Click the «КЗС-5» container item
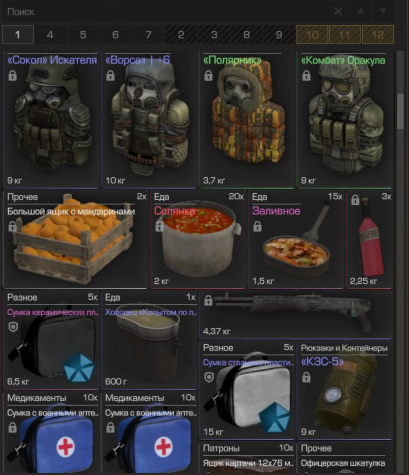 (x=344, y=390)
